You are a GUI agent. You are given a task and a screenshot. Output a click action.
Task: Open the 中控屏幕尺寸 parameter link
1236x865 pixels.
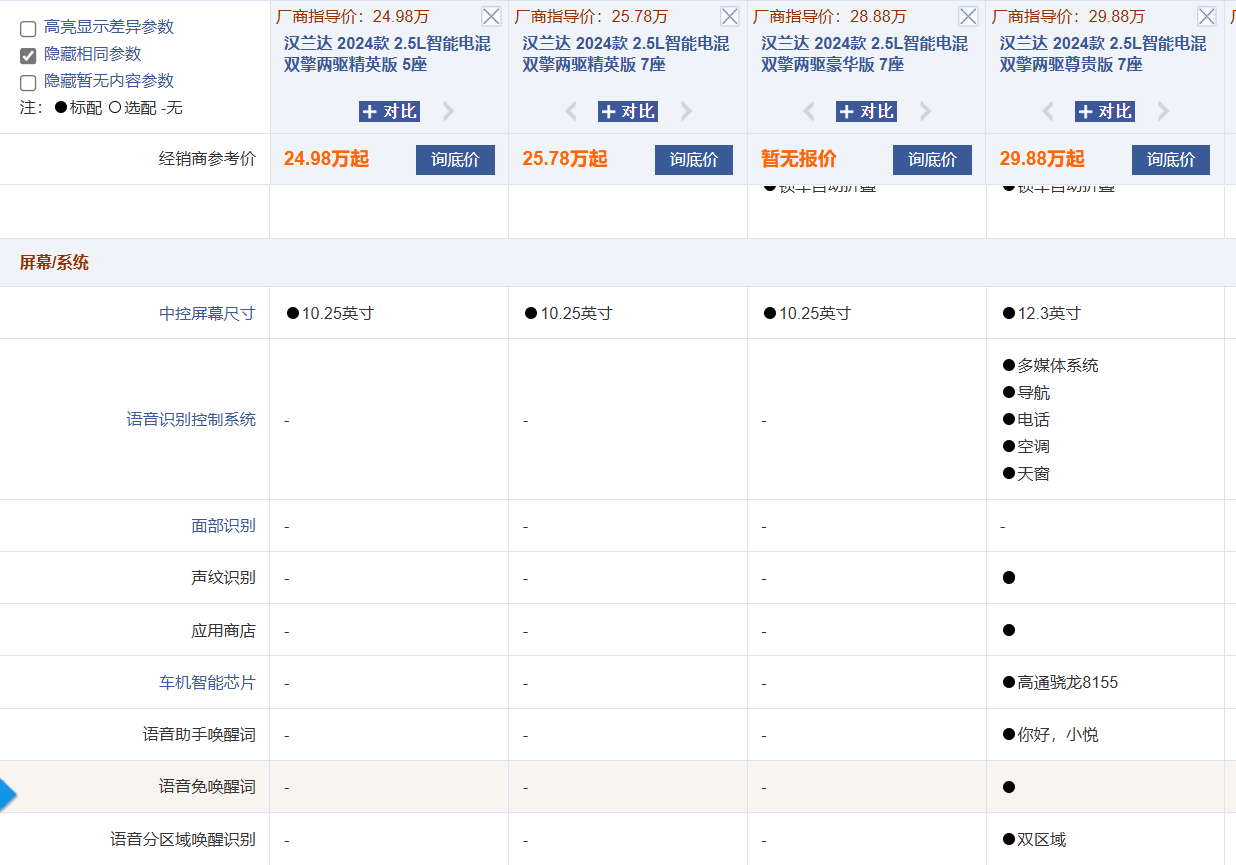tap(207, 313)
